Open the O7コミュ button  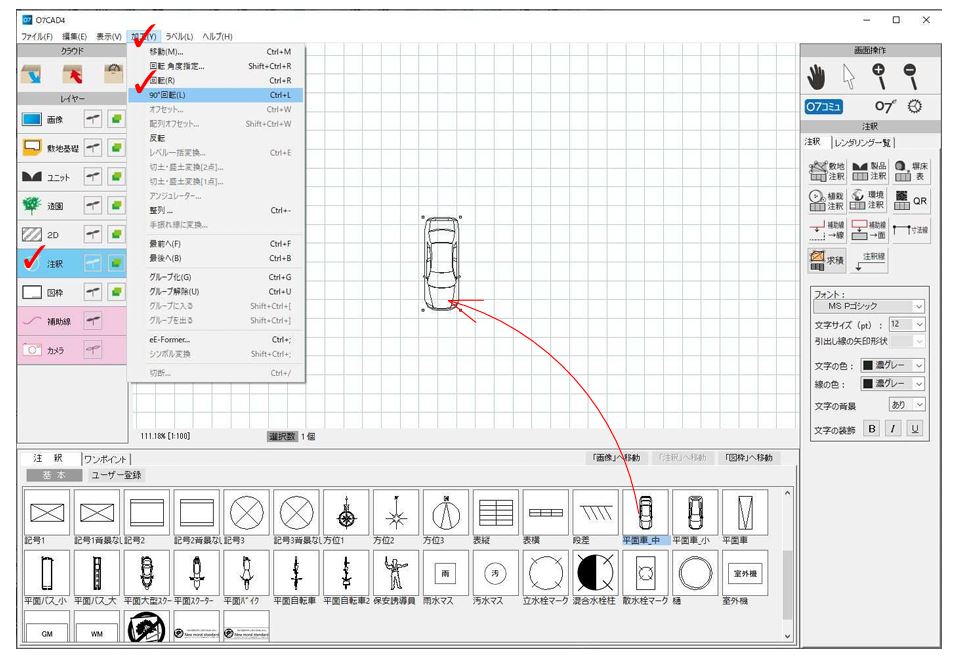[x=823, y=107]
